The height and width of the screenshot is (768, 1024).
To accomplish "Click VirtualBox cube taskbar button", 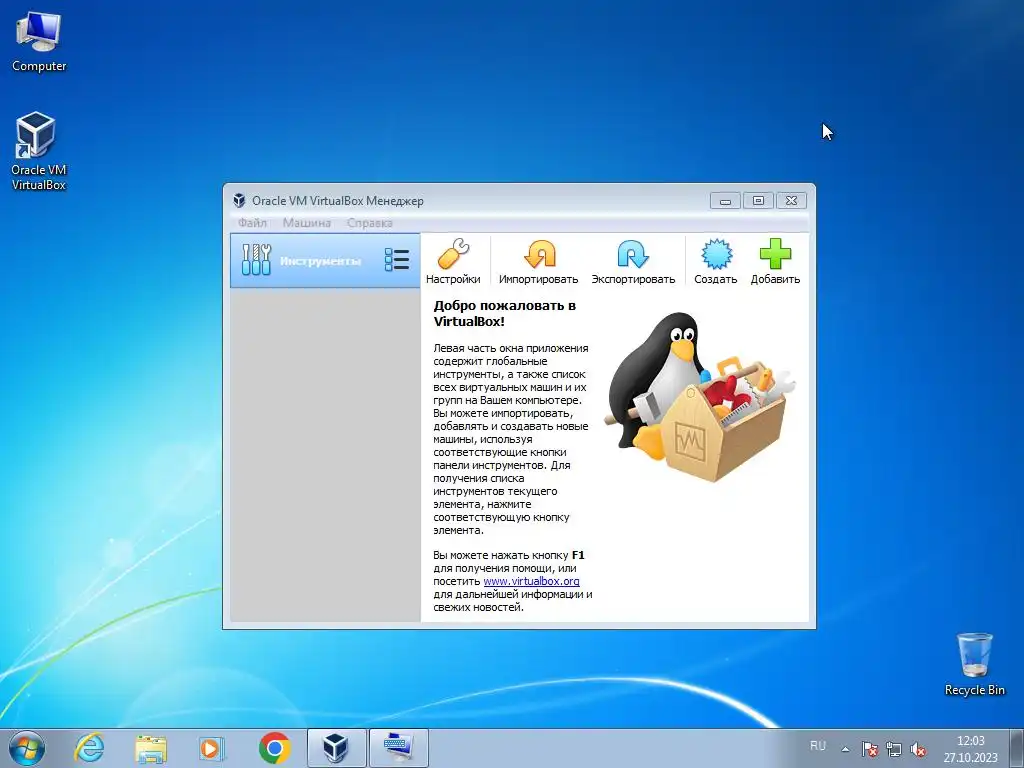I will pyautogui.click(x=336, y=748).
